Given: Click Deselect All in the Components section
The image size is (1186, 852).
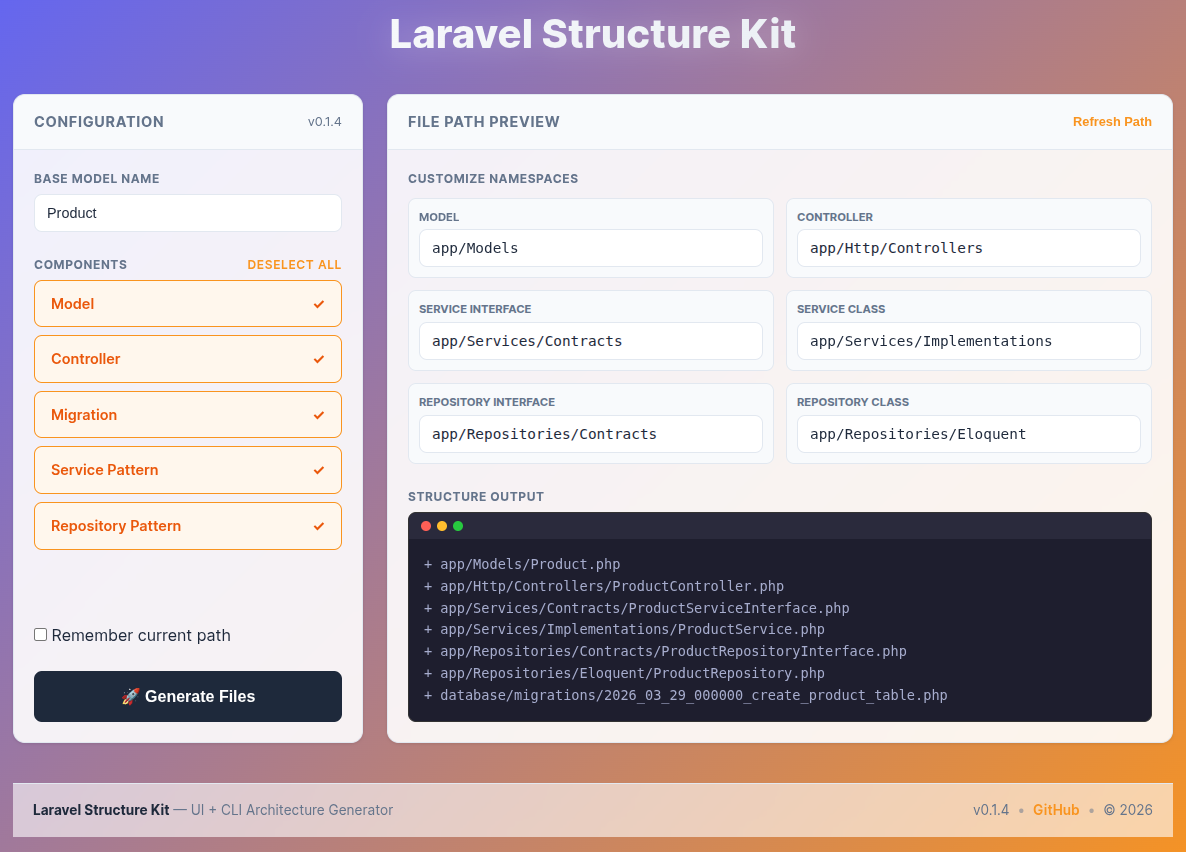Looking at the screenshot, I should [x=293, y=264].
